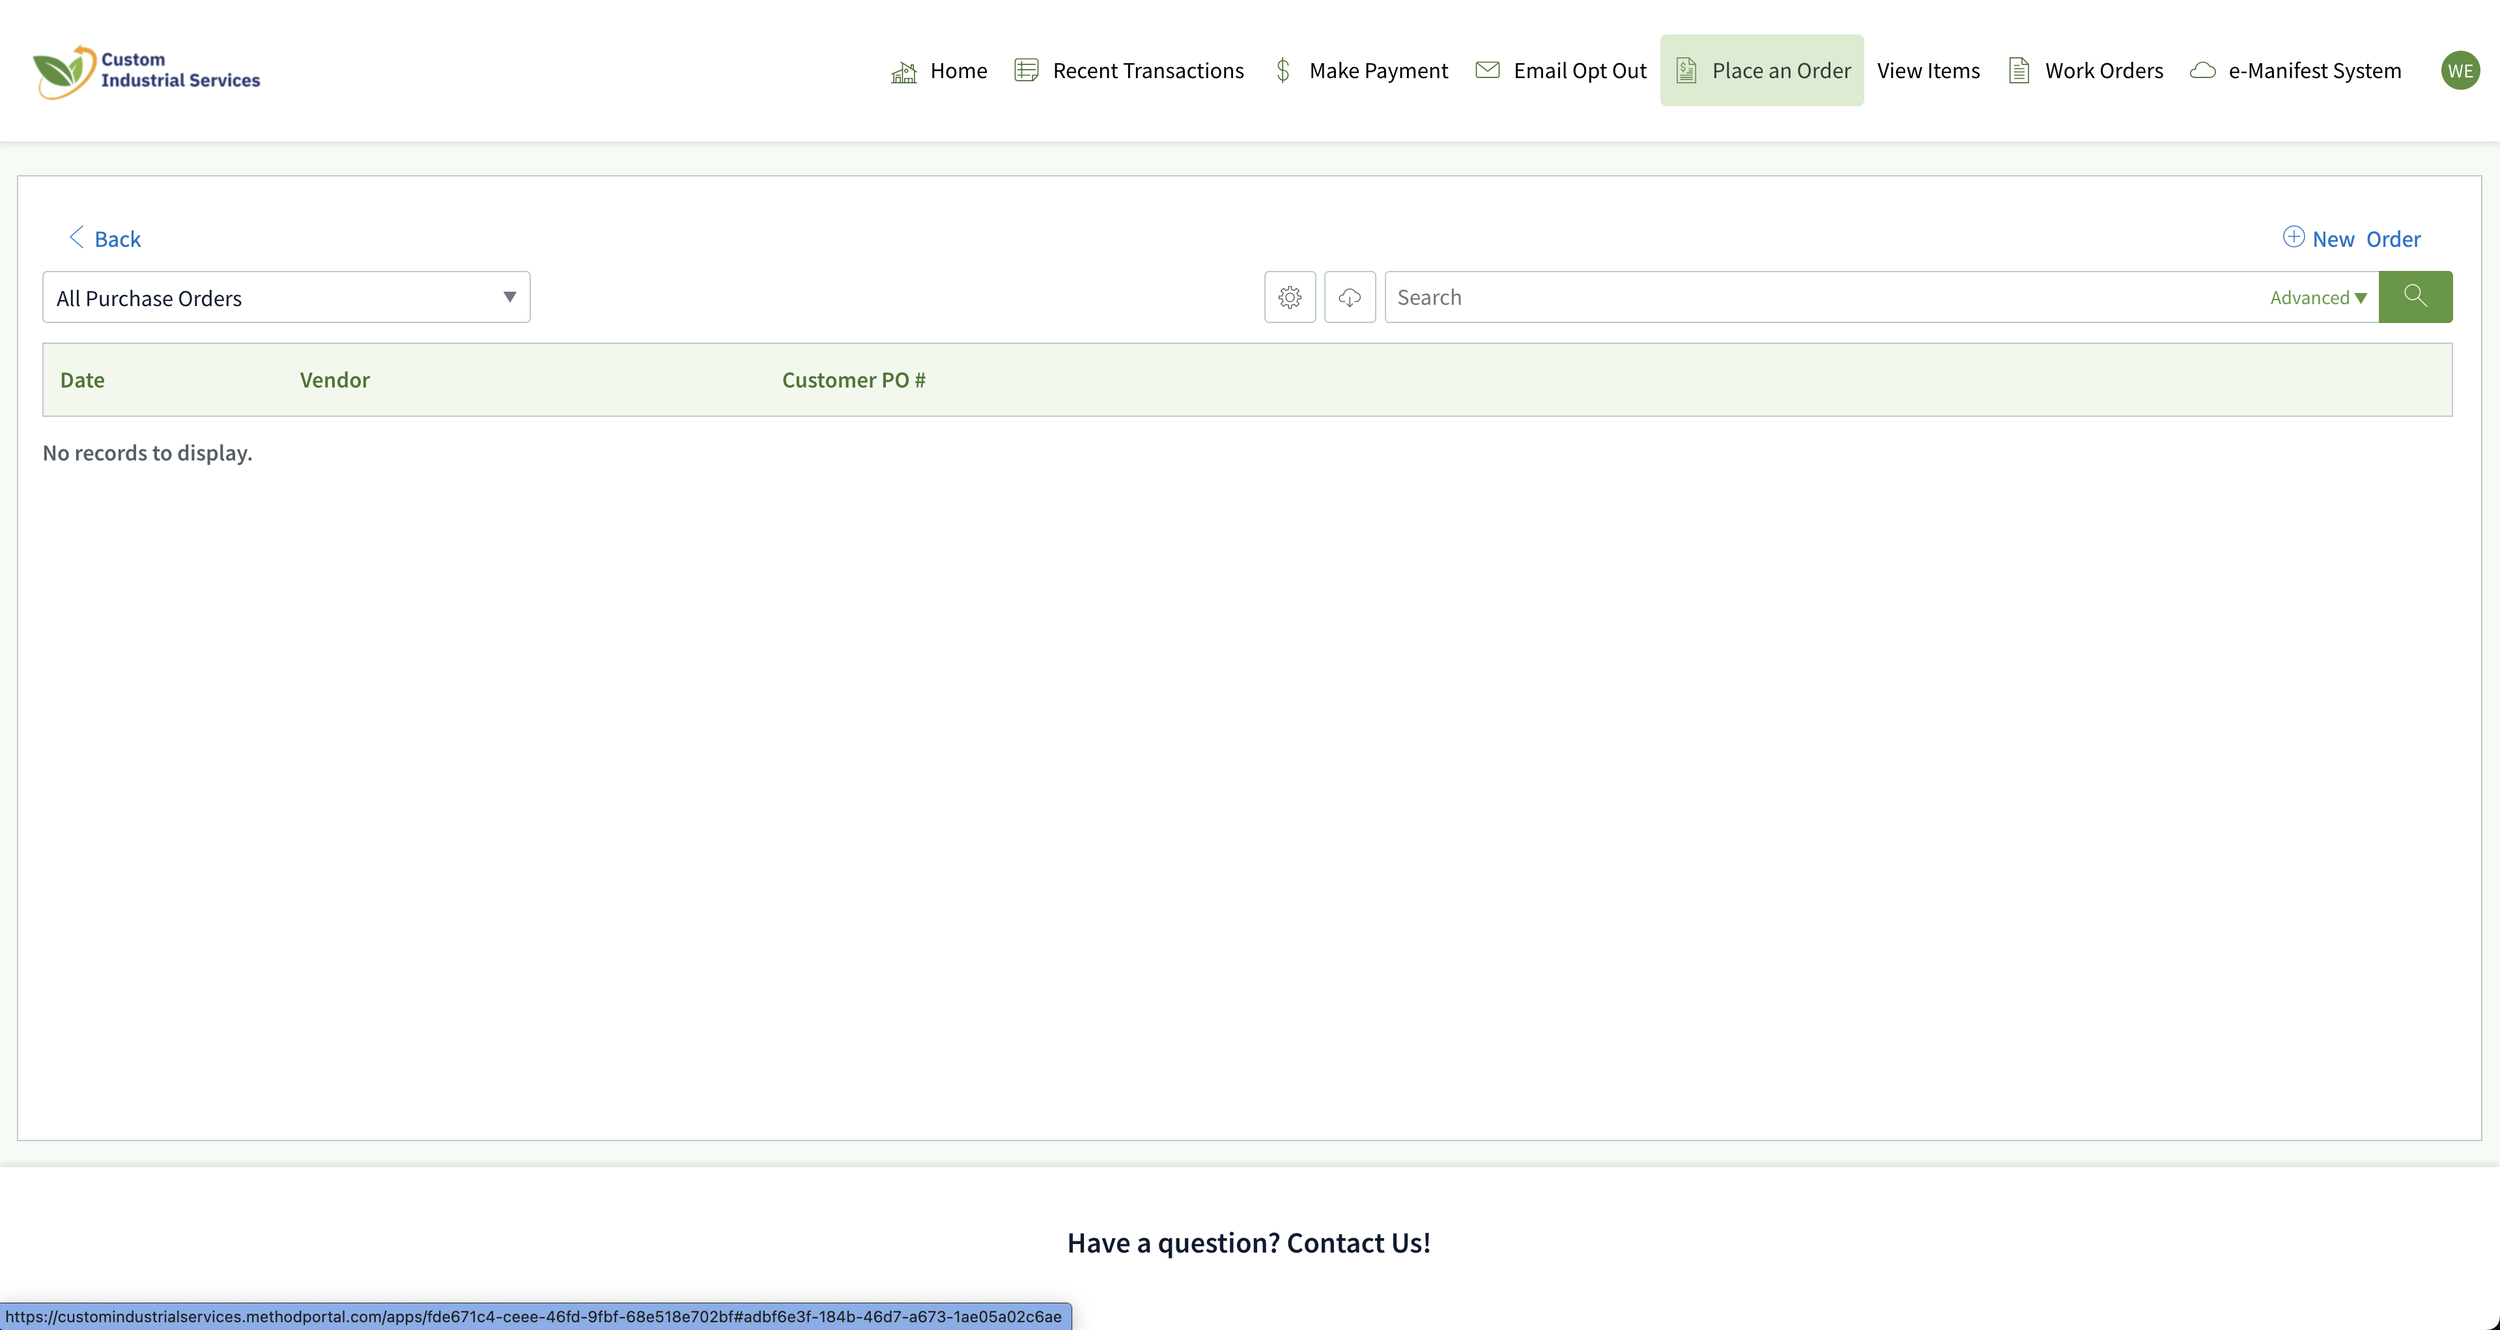Go to Work Orders page
The height and width of the screenshot is (1330, 2500).
(2103, 71)
